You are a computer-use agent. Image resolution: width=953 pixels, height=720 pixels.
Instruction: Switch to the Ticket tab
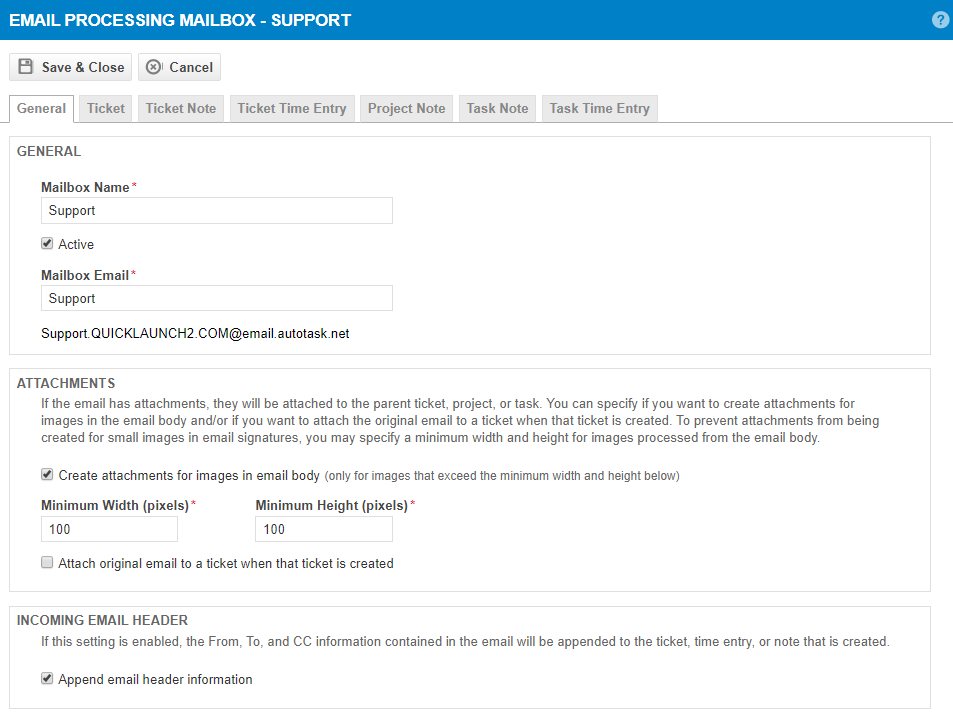[x=105, y=108]
